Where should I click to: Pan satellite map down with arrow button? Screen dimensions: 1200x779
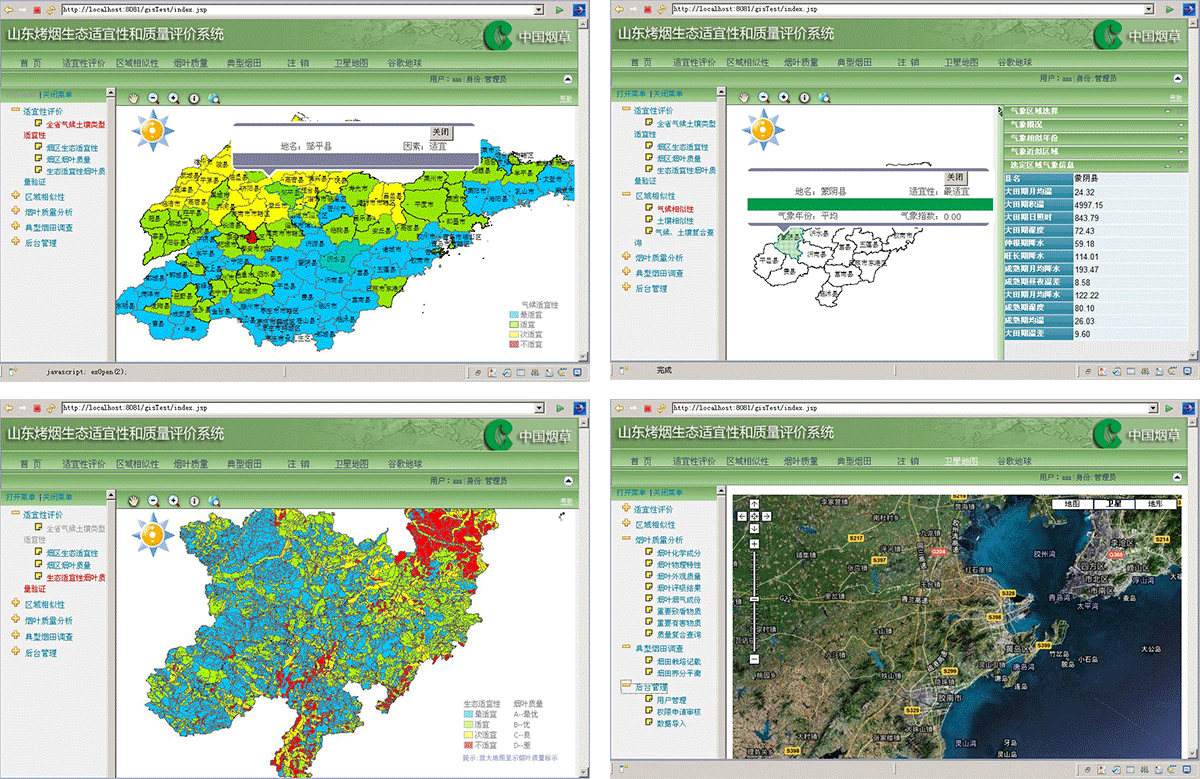[753, 527]
